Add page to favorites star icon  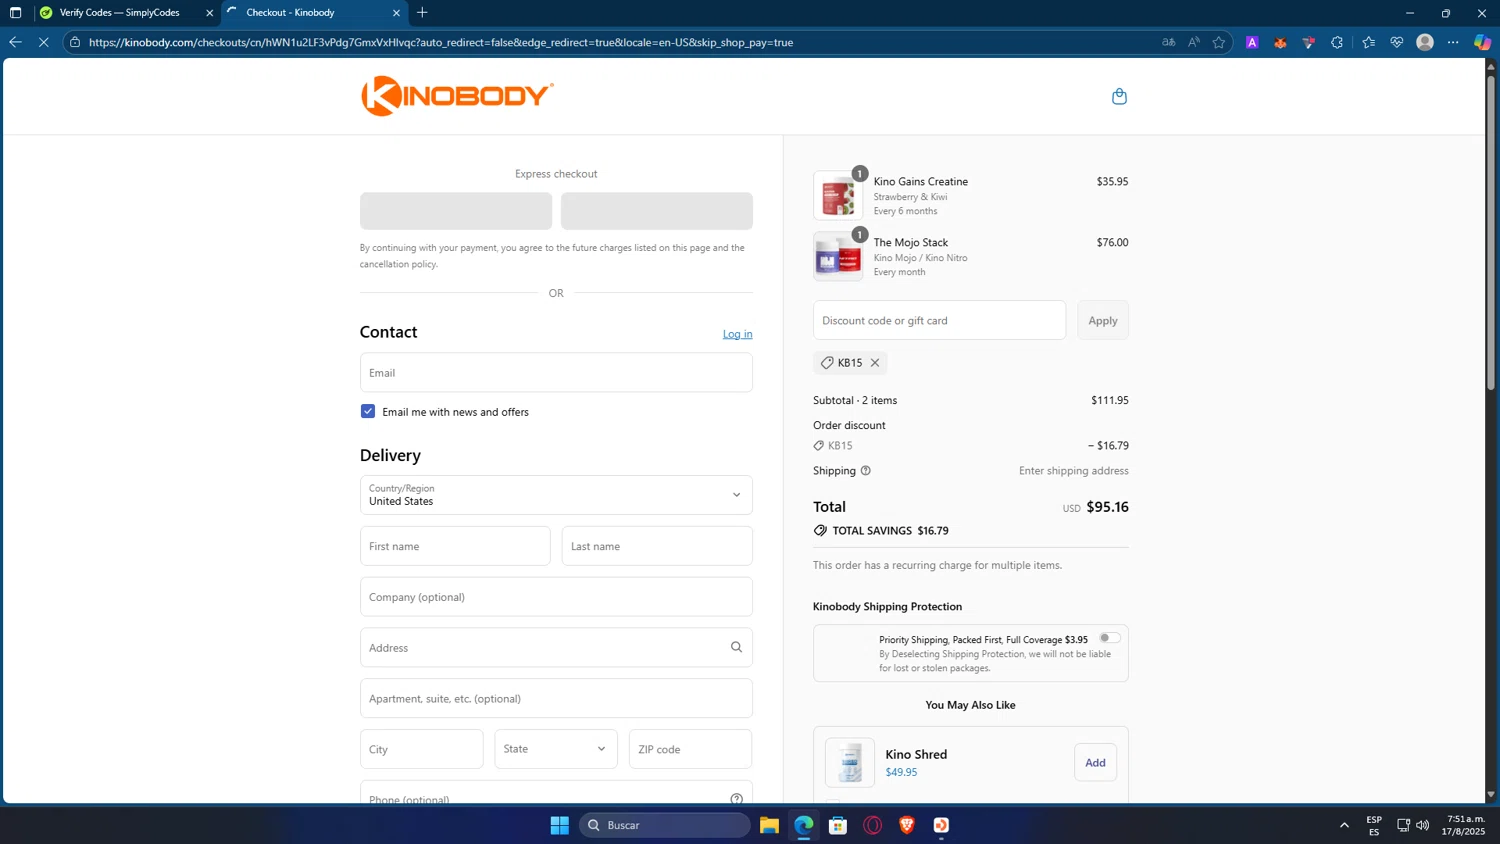1219,42
